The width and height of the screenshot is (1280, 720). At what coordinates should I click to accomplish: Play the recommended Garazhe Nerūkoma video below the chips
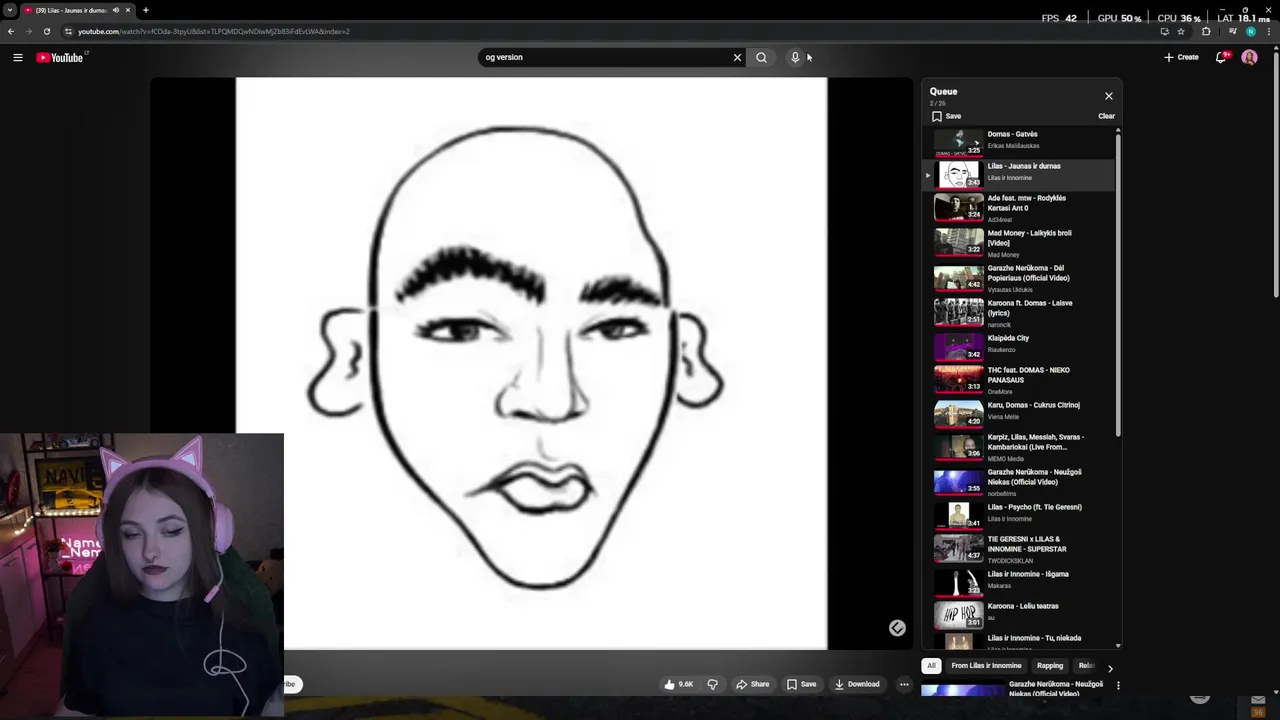[x=1012, y=689]
